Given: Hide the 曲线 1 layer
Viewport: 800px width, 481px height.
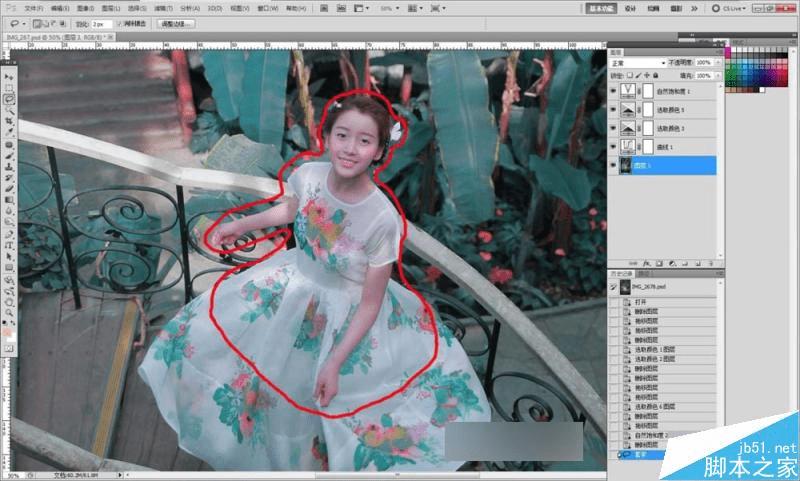Looking at the screenshot, I should click(x=613, y=147).
